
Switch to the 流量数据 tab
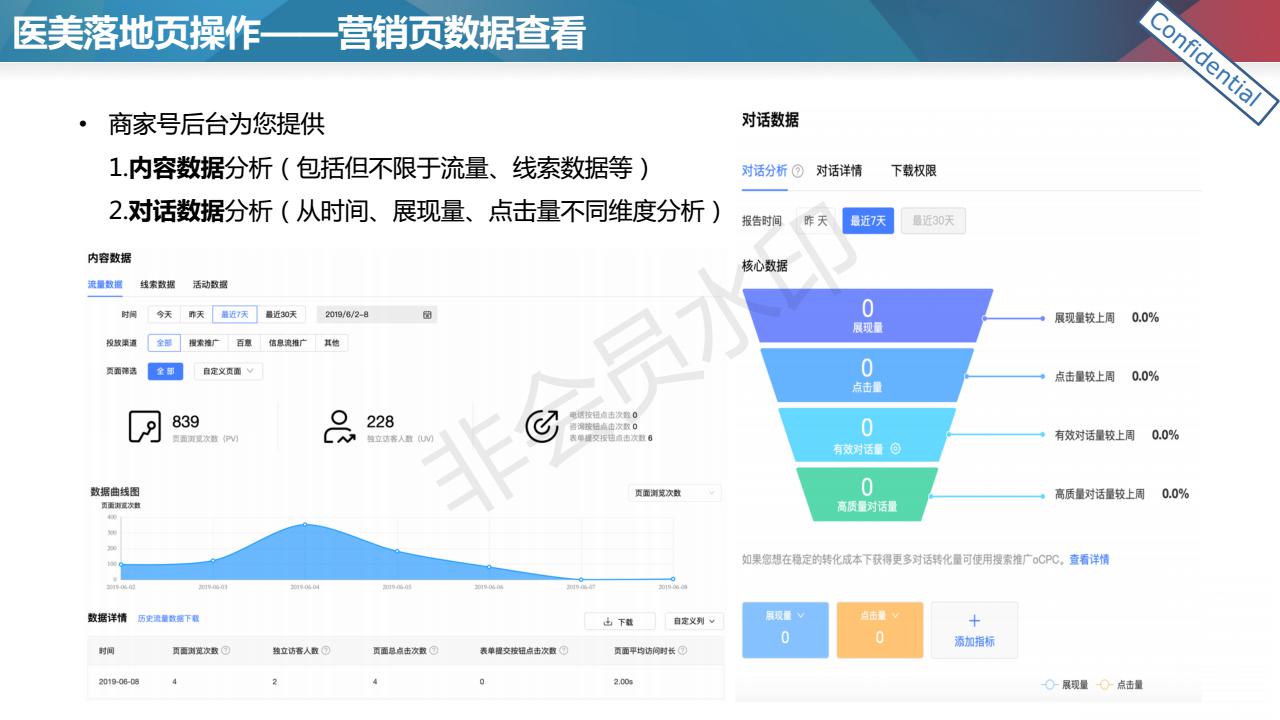[105, 284]
